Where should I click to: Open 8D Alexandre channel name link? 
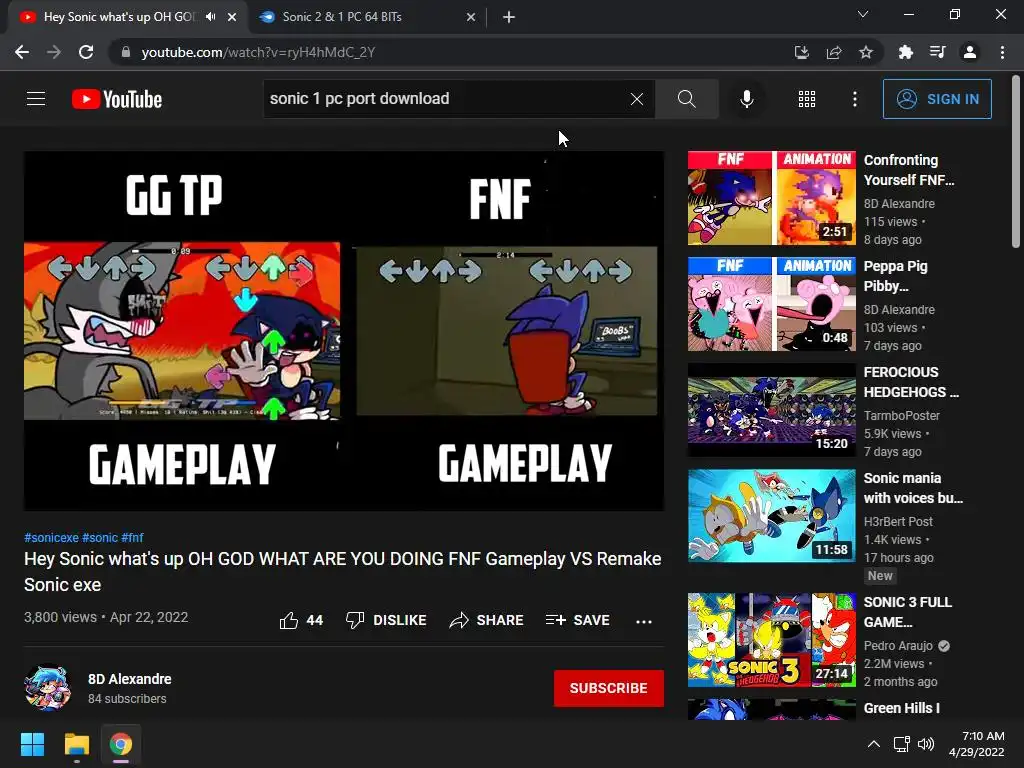(129, 679)
